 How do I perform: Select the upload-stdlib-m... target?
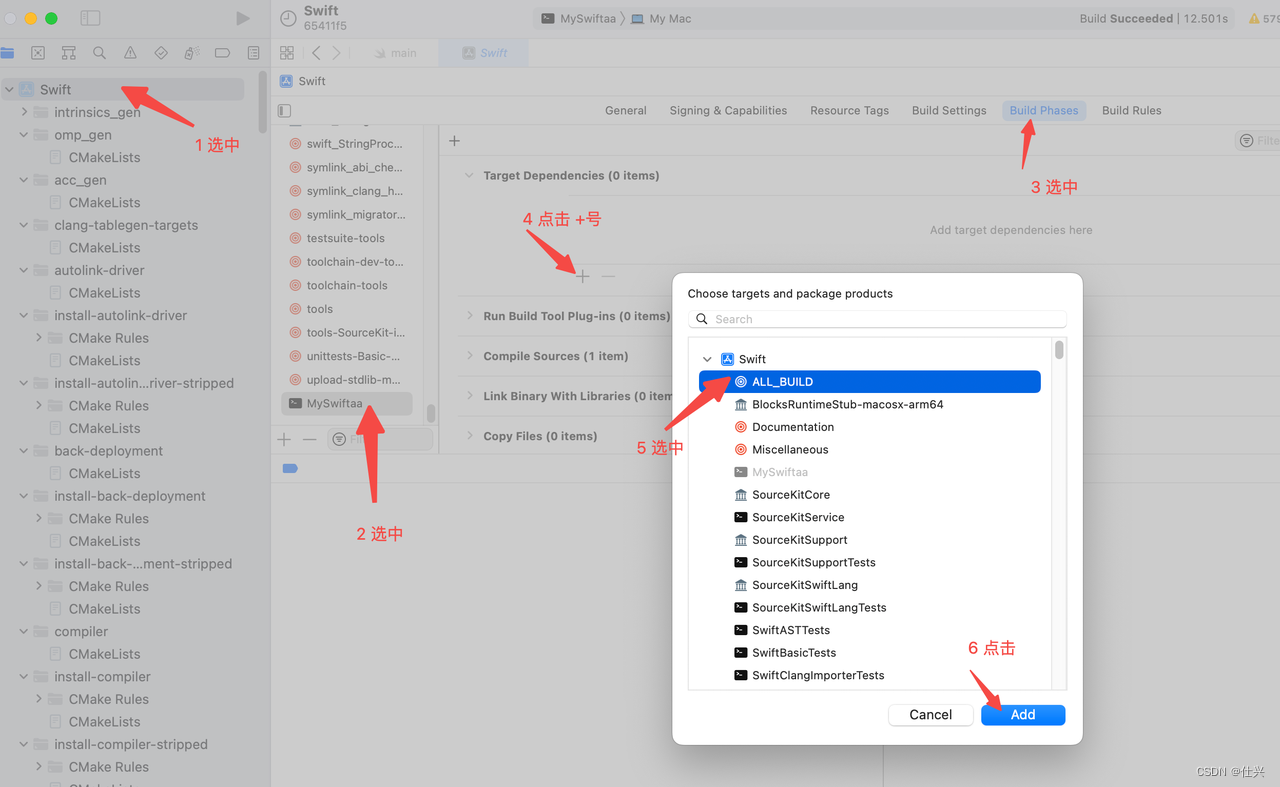(346, 380)
